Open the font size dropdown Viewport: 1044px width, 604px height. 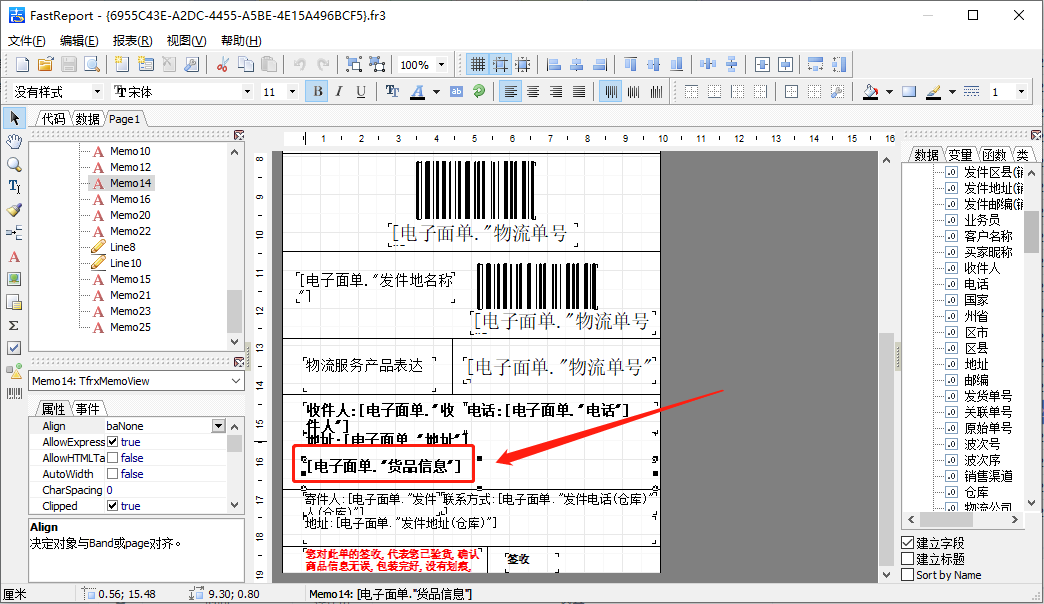pos(292,92)
